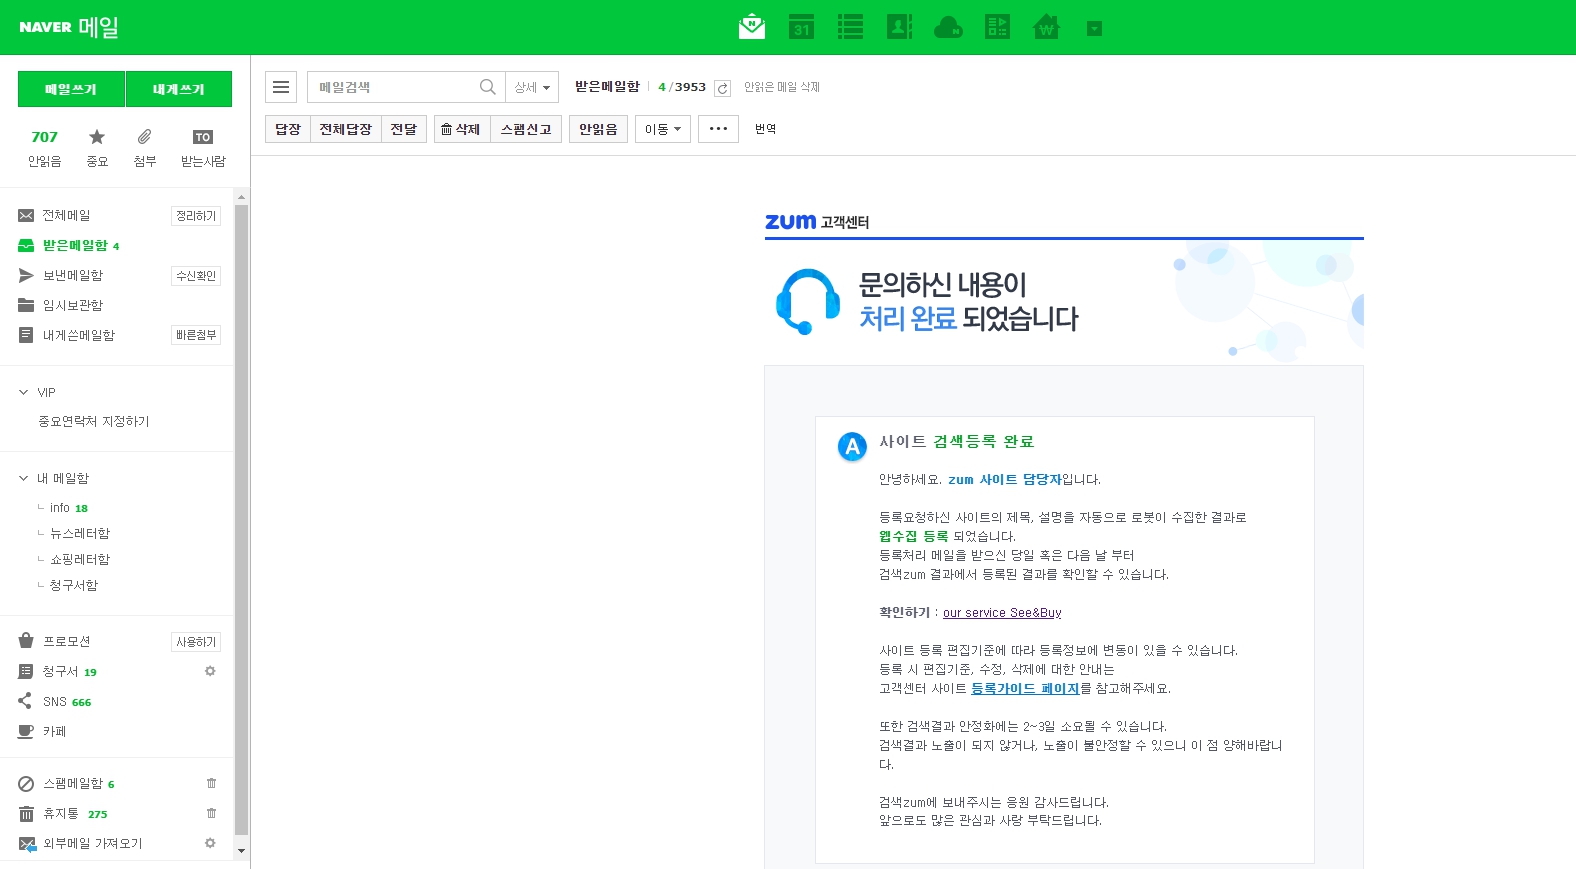Viewport: 1576px width, 869px height.
Task: Empty the 휴지통 with trash icon
Action: [211, 813]
